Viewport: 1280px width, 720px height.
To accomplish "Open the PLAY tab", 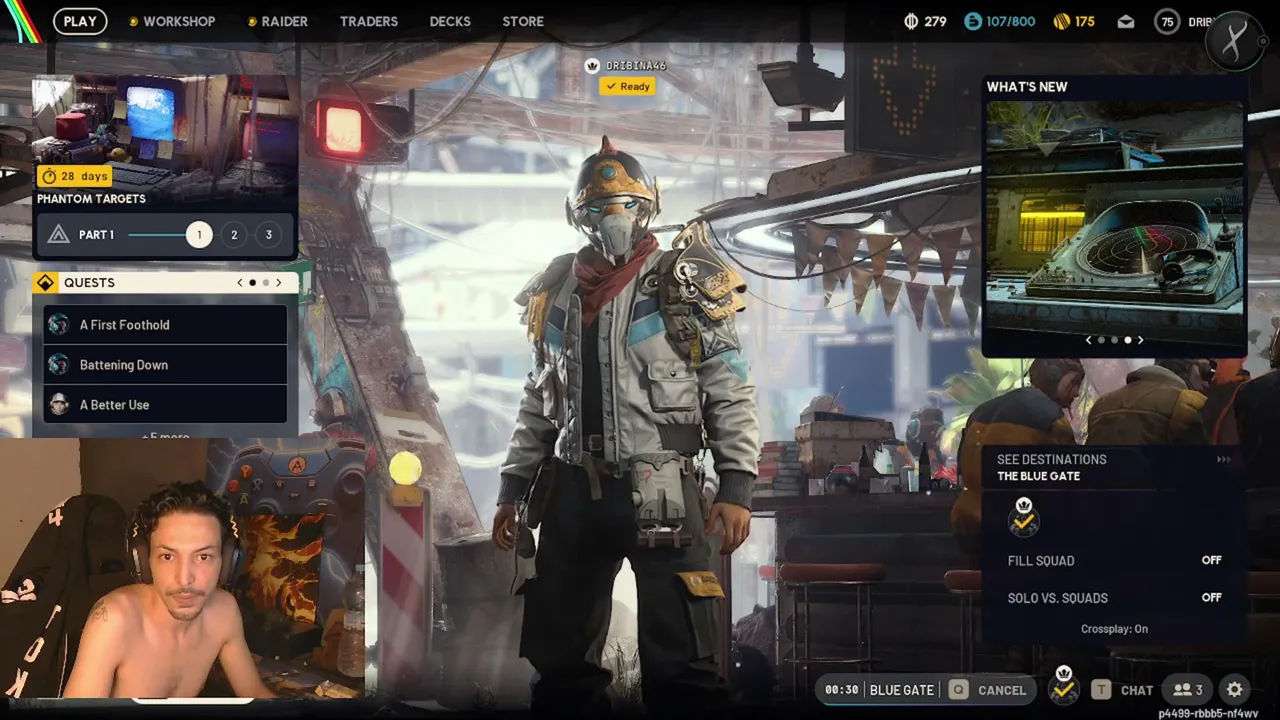I will click(80, 21).
